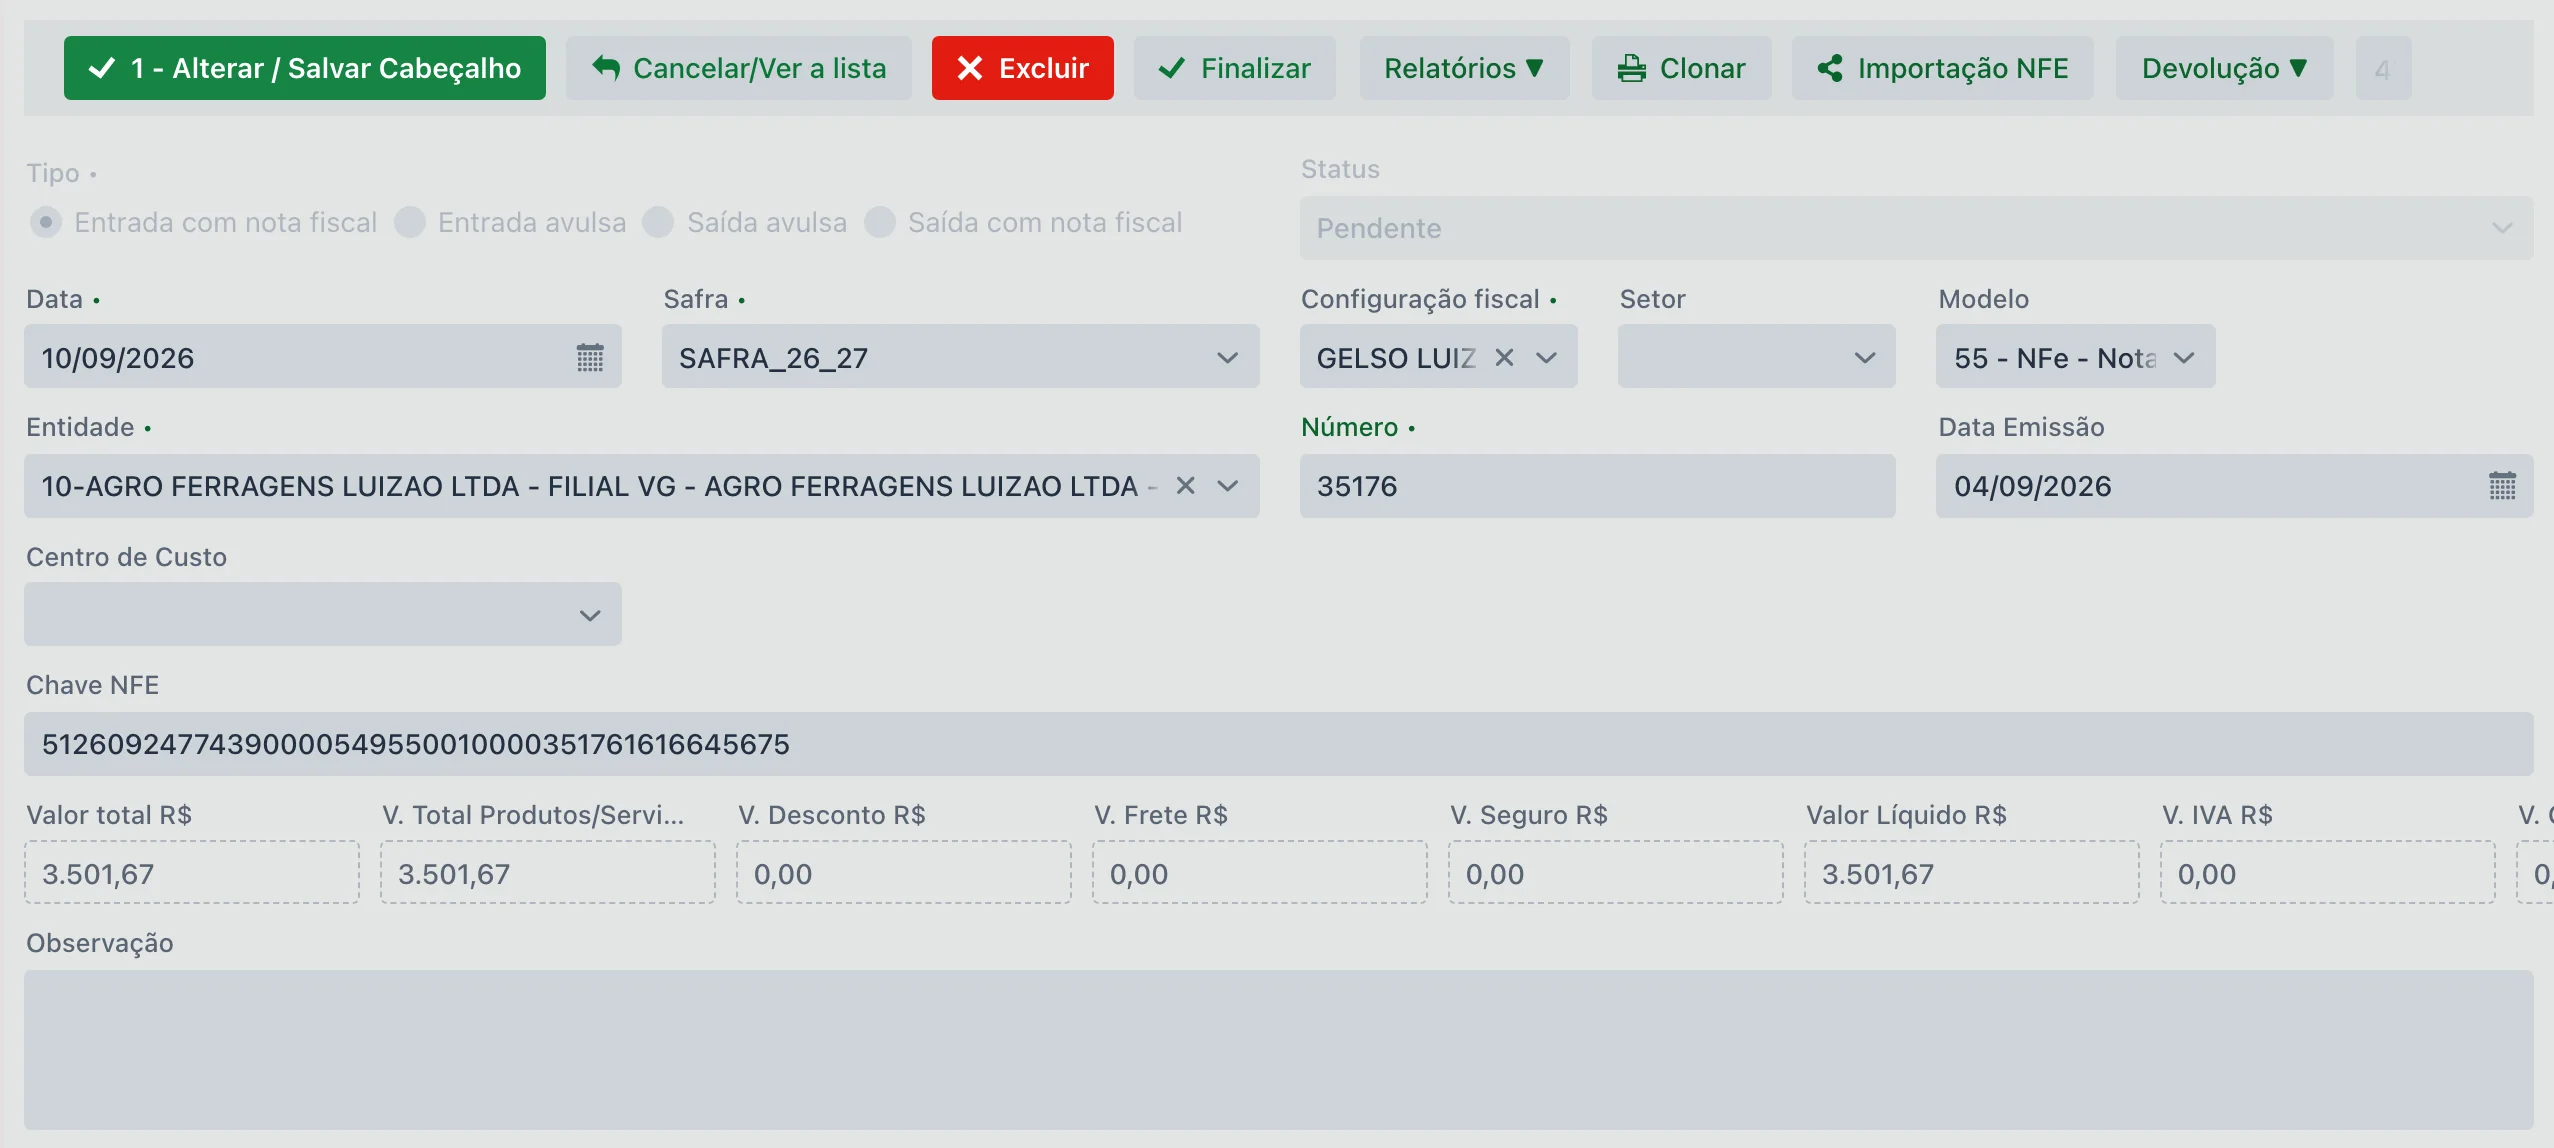Click the printer icon on Clonar
Viewport: 2554px width, 1148px height.
(1632, 68)
